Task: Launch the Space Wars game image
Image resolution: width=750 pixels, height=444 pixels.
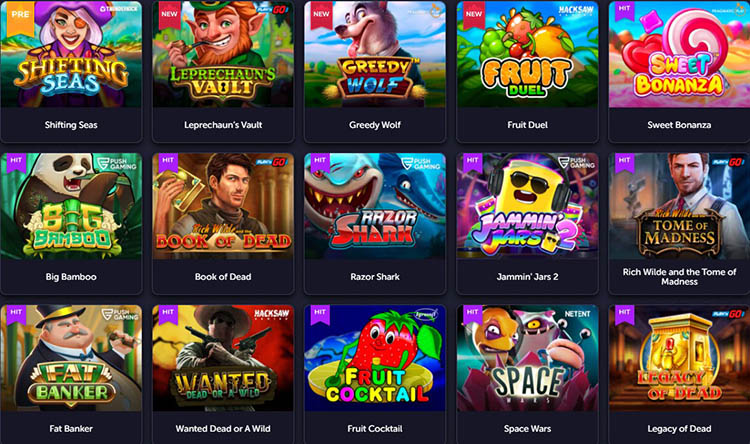Action: pyautogui.click(x=527, y=358)
